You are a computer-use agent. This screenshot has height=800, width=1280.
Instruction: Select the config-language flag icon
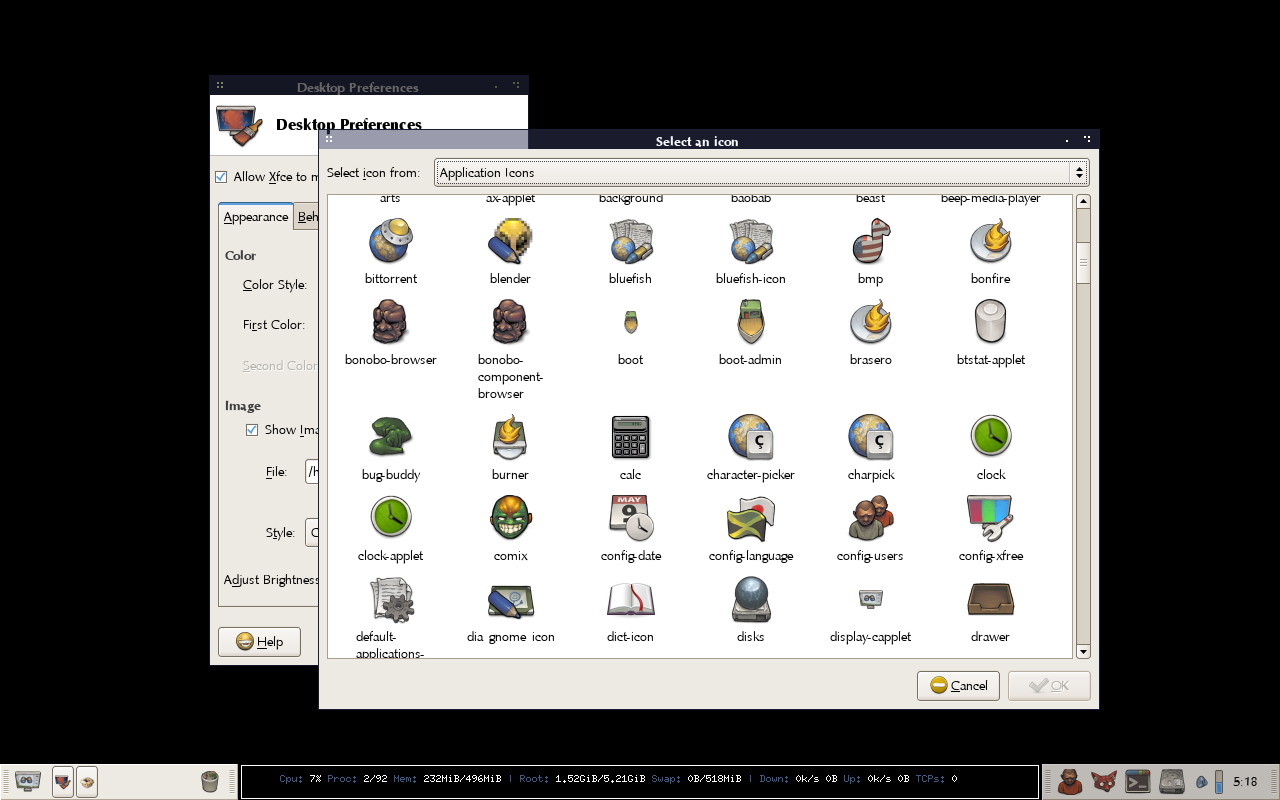point(750,518)
